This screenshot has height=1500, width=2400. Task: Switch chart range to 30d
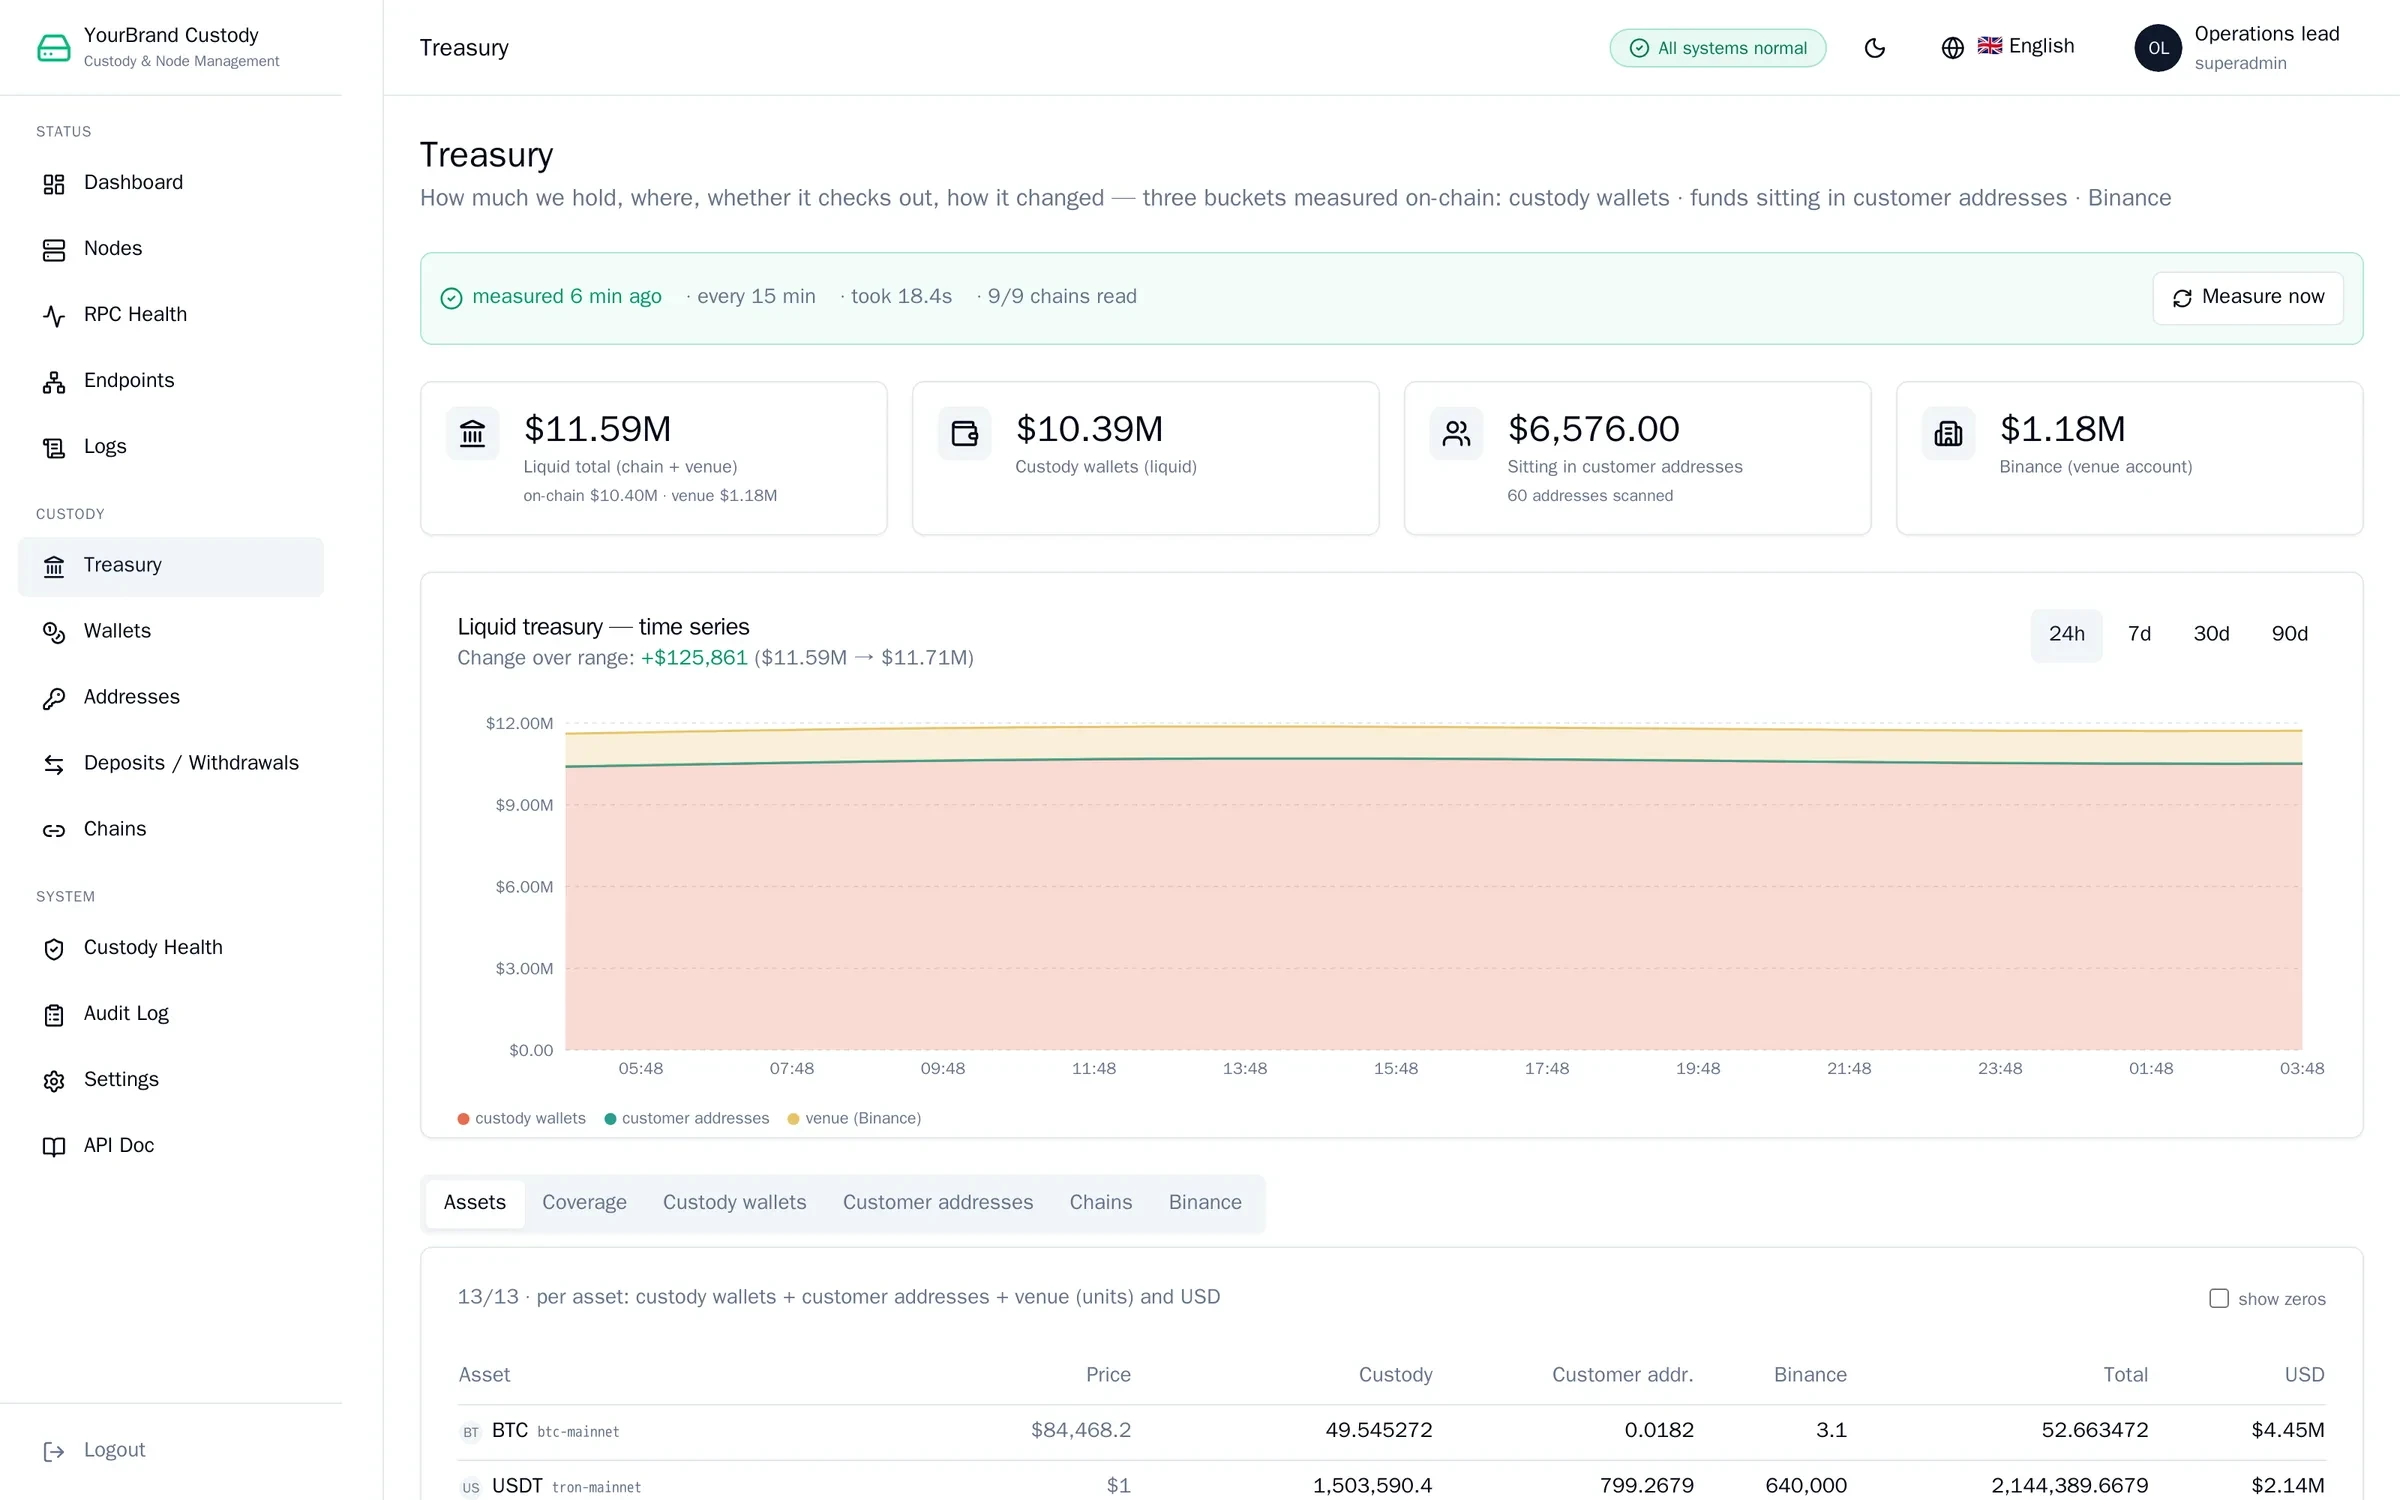point(2211,634)
